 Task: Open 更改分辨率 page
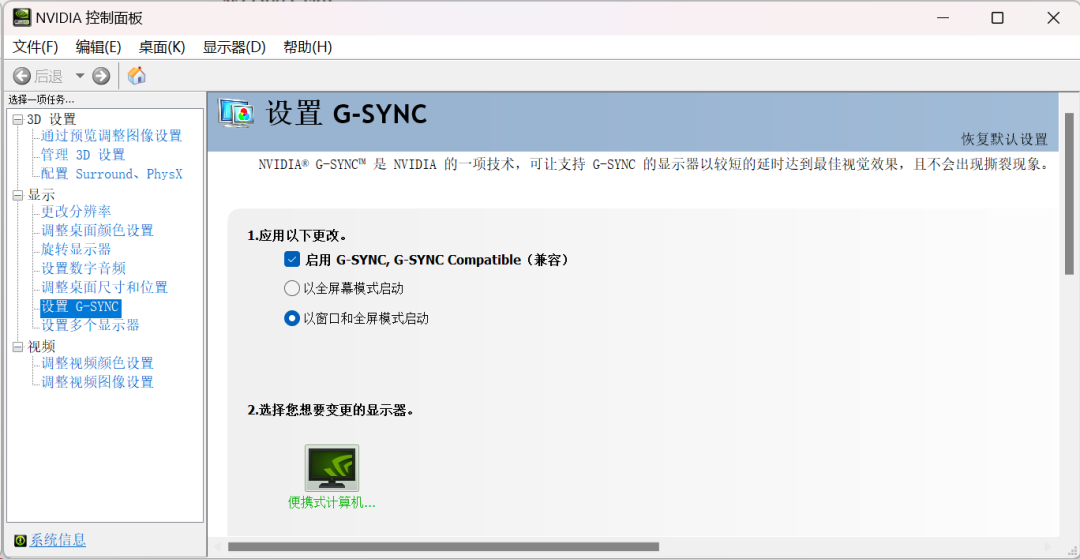pos(76,211)
